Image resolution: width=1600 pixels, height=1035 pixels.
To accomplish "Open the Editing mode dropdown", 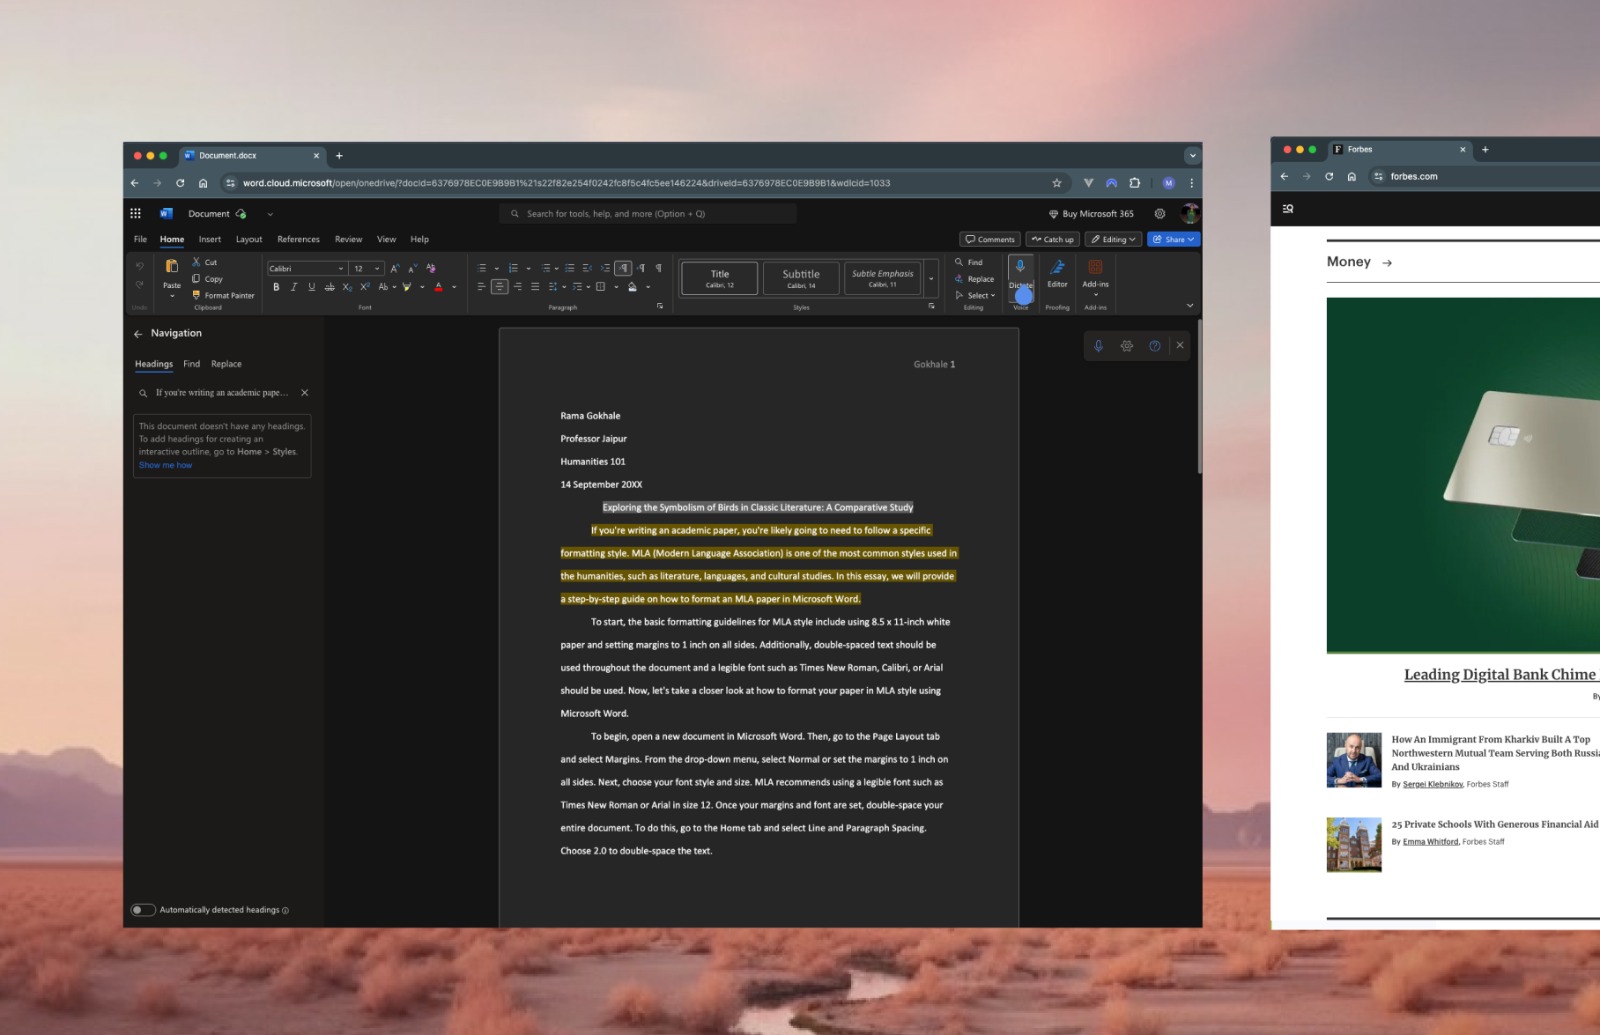I will tap(1113, 240).
